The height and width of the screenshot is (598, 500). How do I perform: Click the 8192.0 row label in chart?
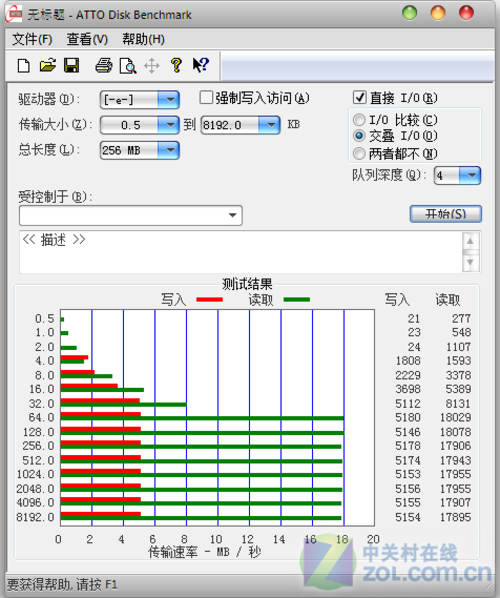35,517
